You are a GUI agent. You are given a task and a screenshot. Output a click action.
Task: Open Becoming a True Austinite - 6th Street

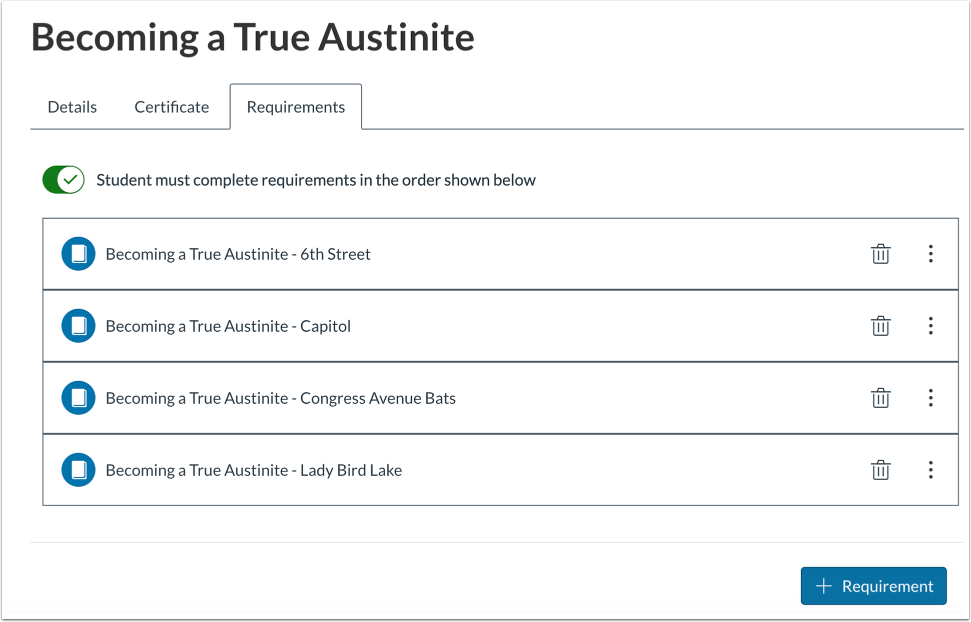238,254
